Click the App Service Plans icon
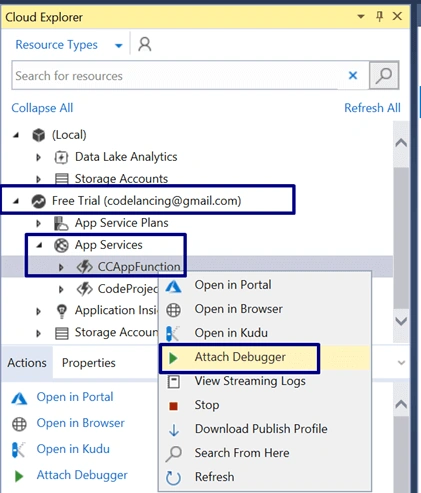421x493 pixels. point(61,223)
